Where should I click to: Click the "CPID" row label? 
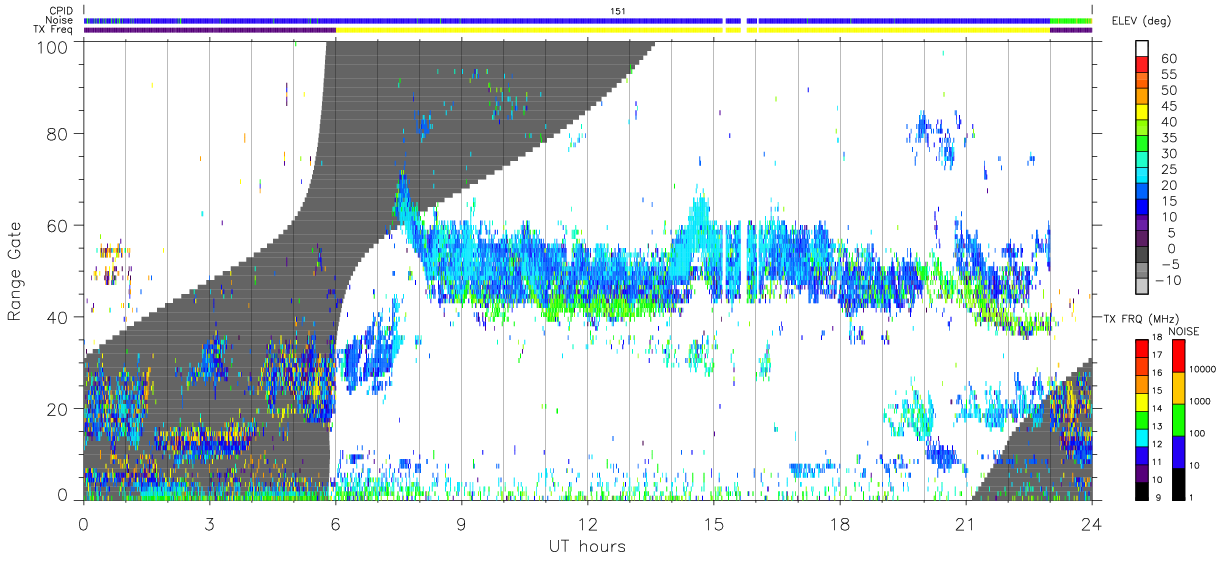61,11
